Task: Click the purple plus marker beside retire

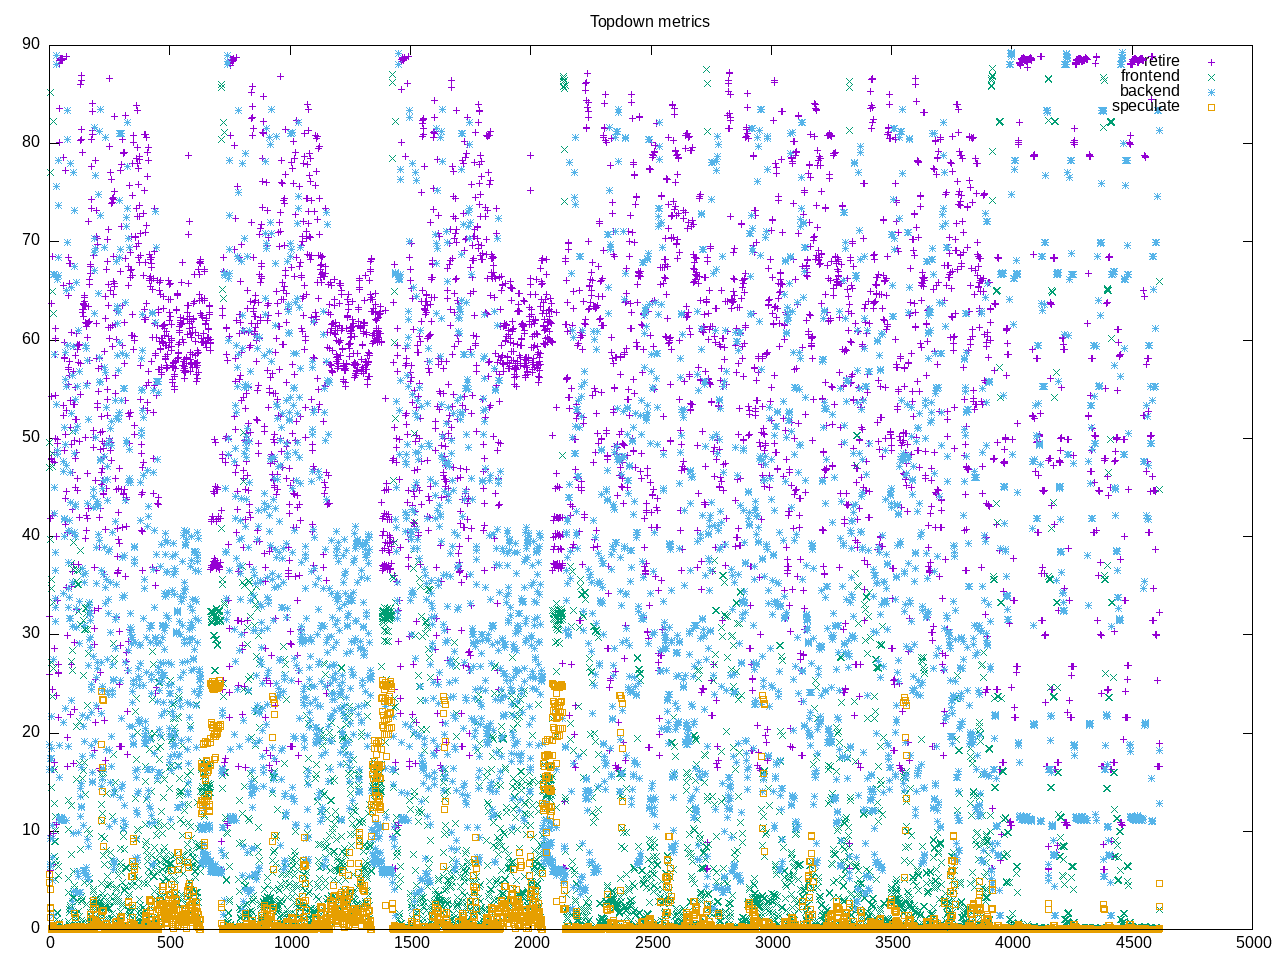Action: (1211, 61)
